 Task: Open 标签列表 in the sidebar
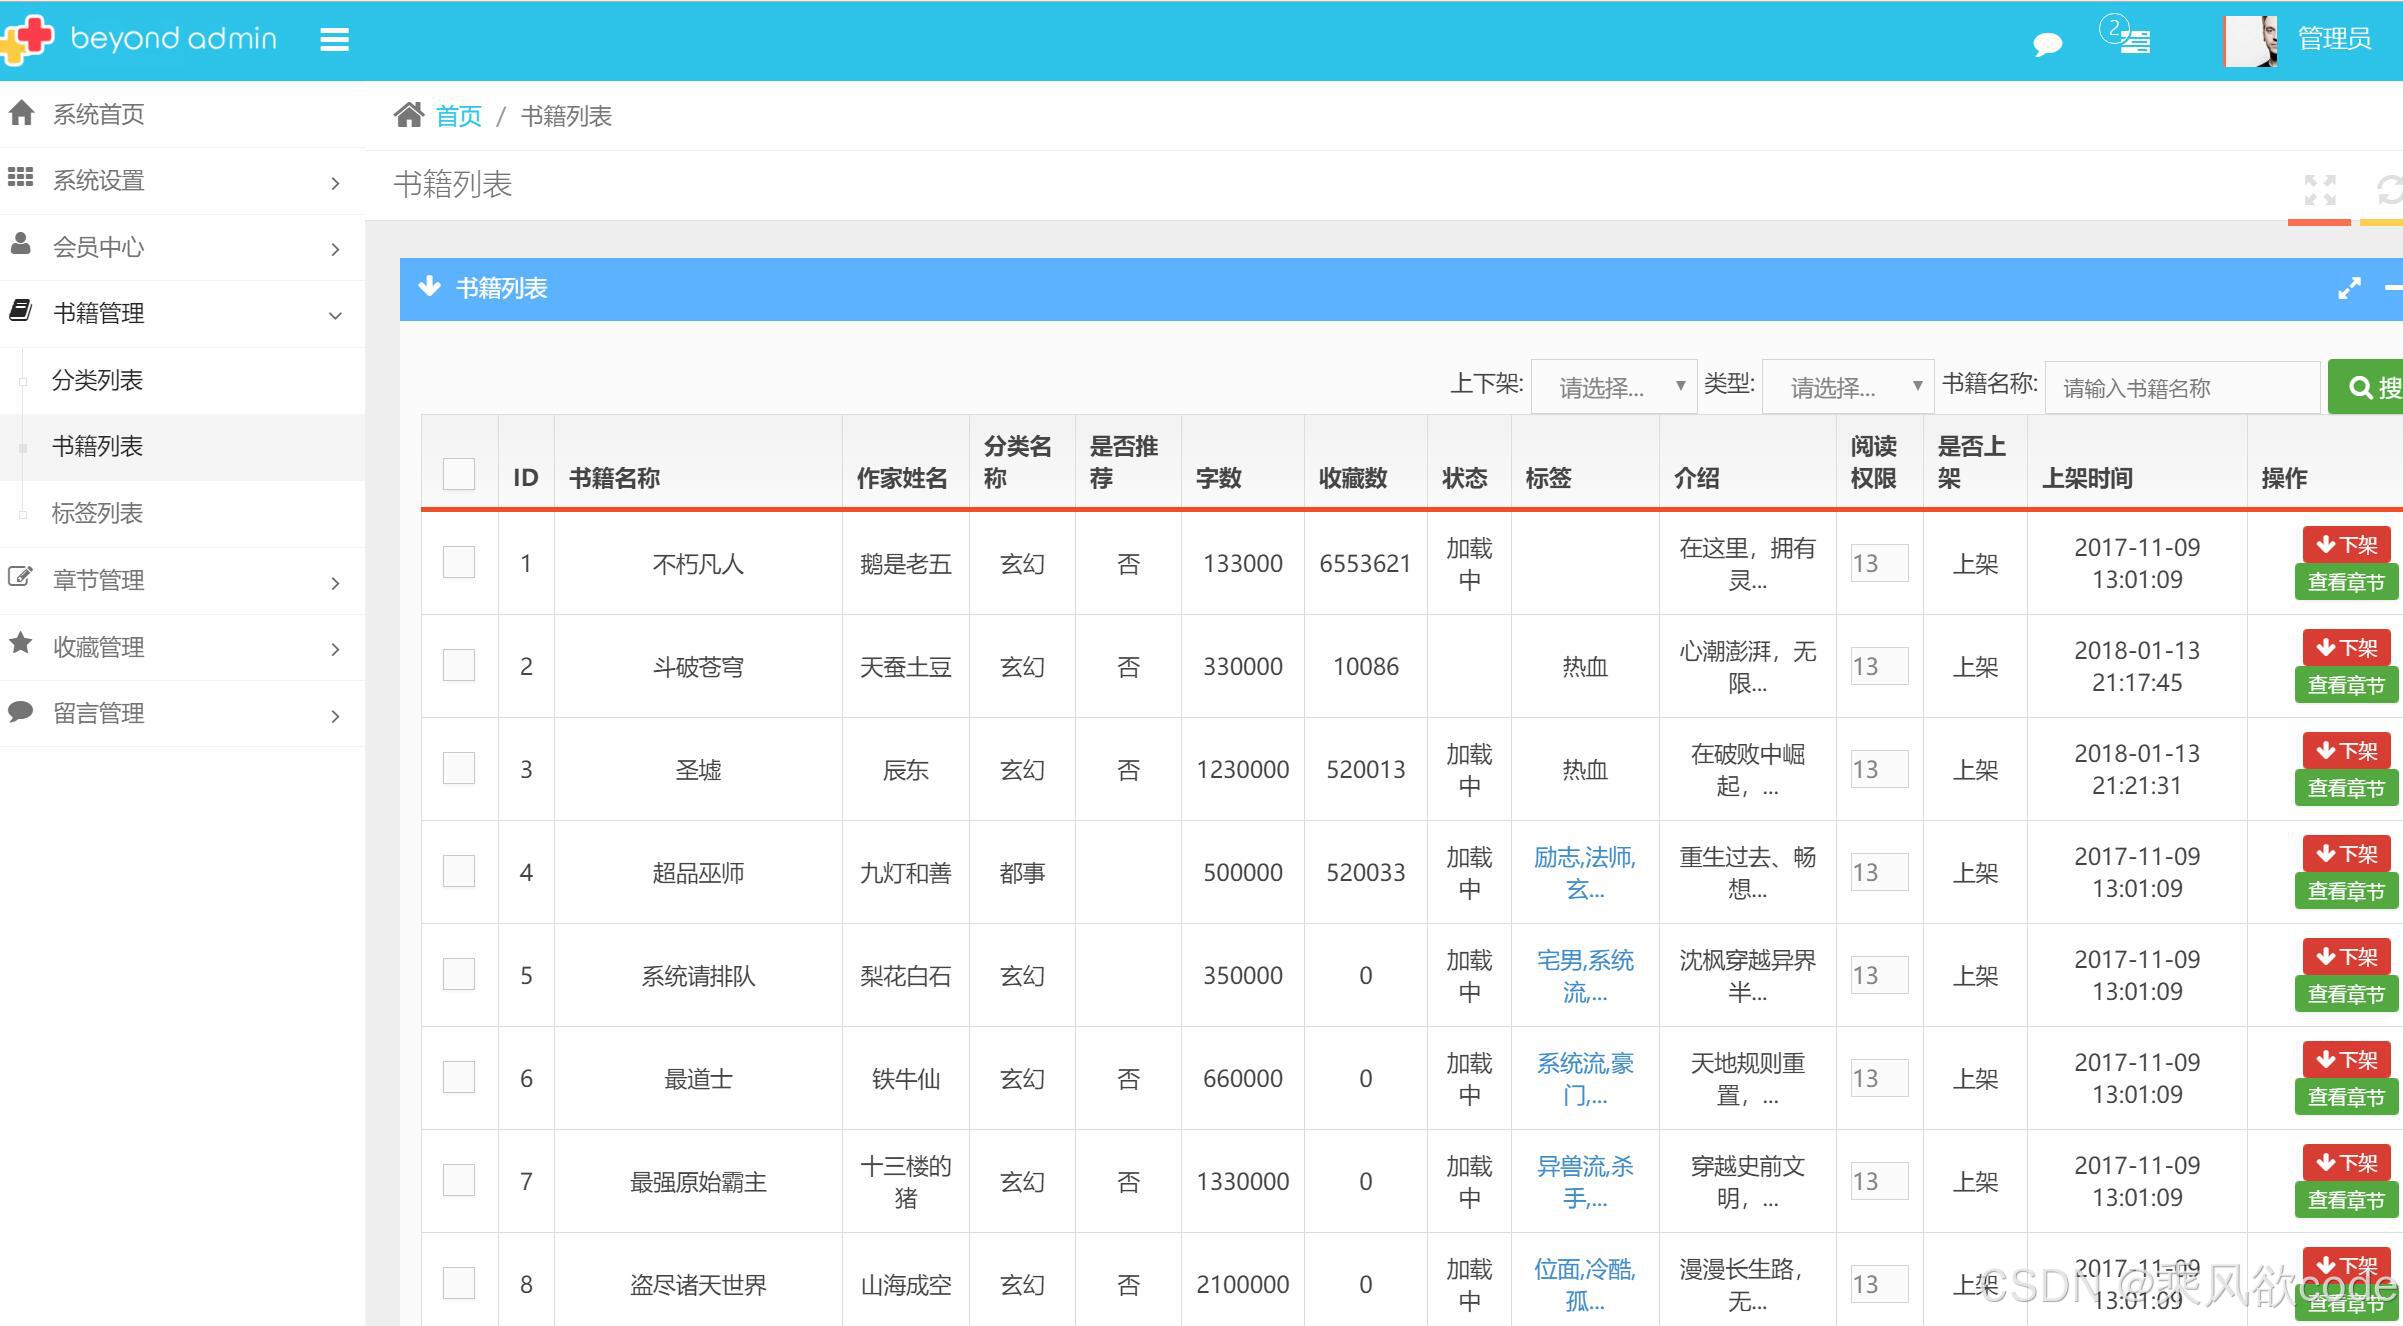point(97,513)
